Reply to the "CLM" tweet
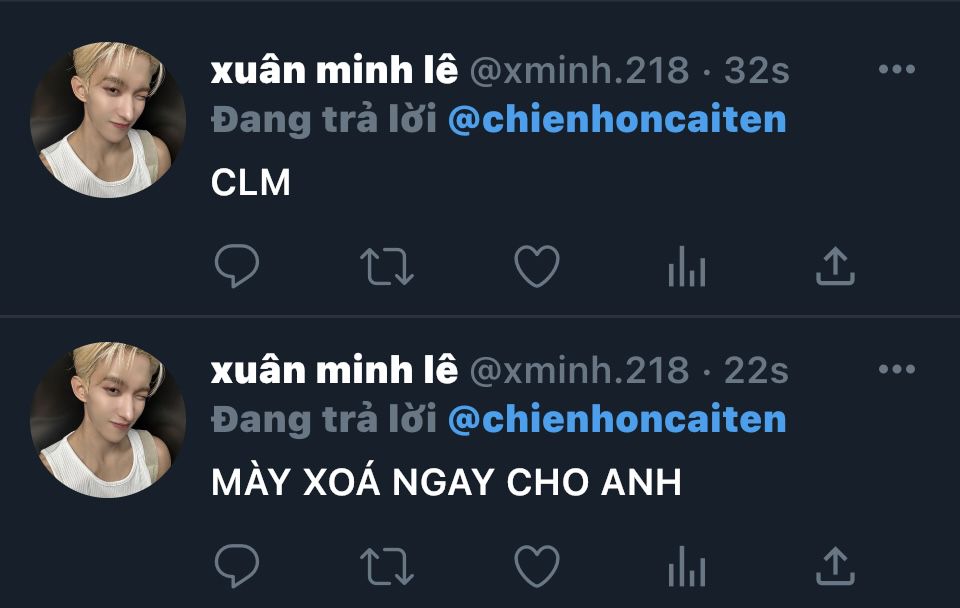The width and height of the screenshot is (960, 608). (237, 266)
